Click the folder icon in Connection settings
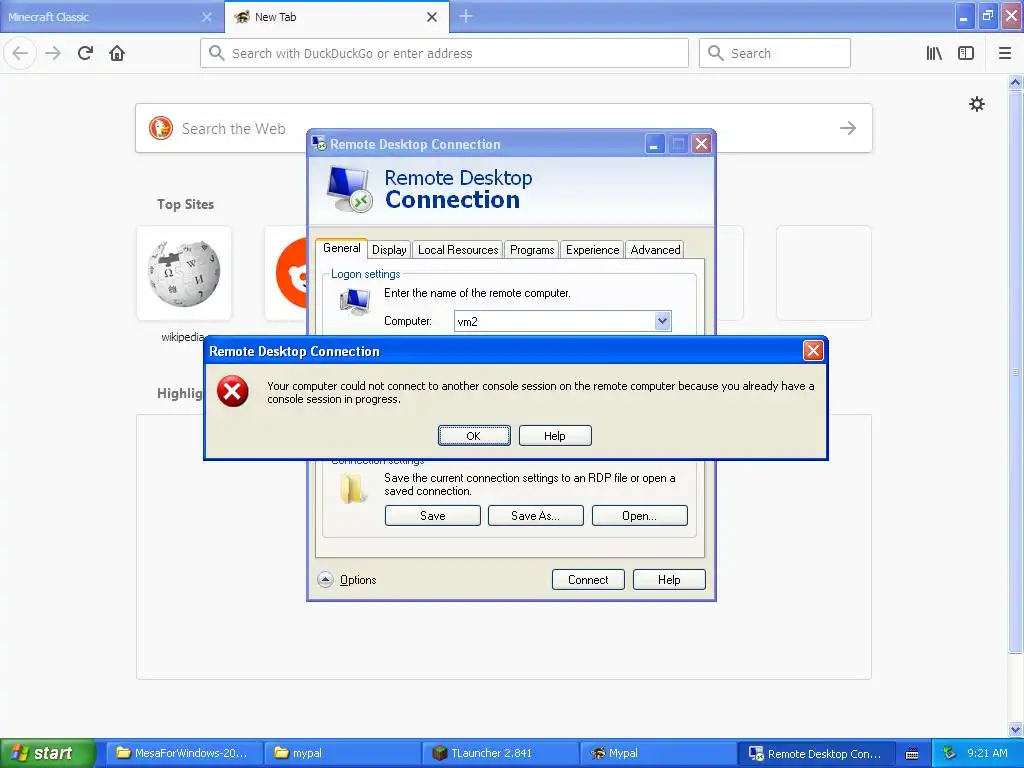This screenshot has height=768, width=1024. pyautogui.click(x=353, y=490)
